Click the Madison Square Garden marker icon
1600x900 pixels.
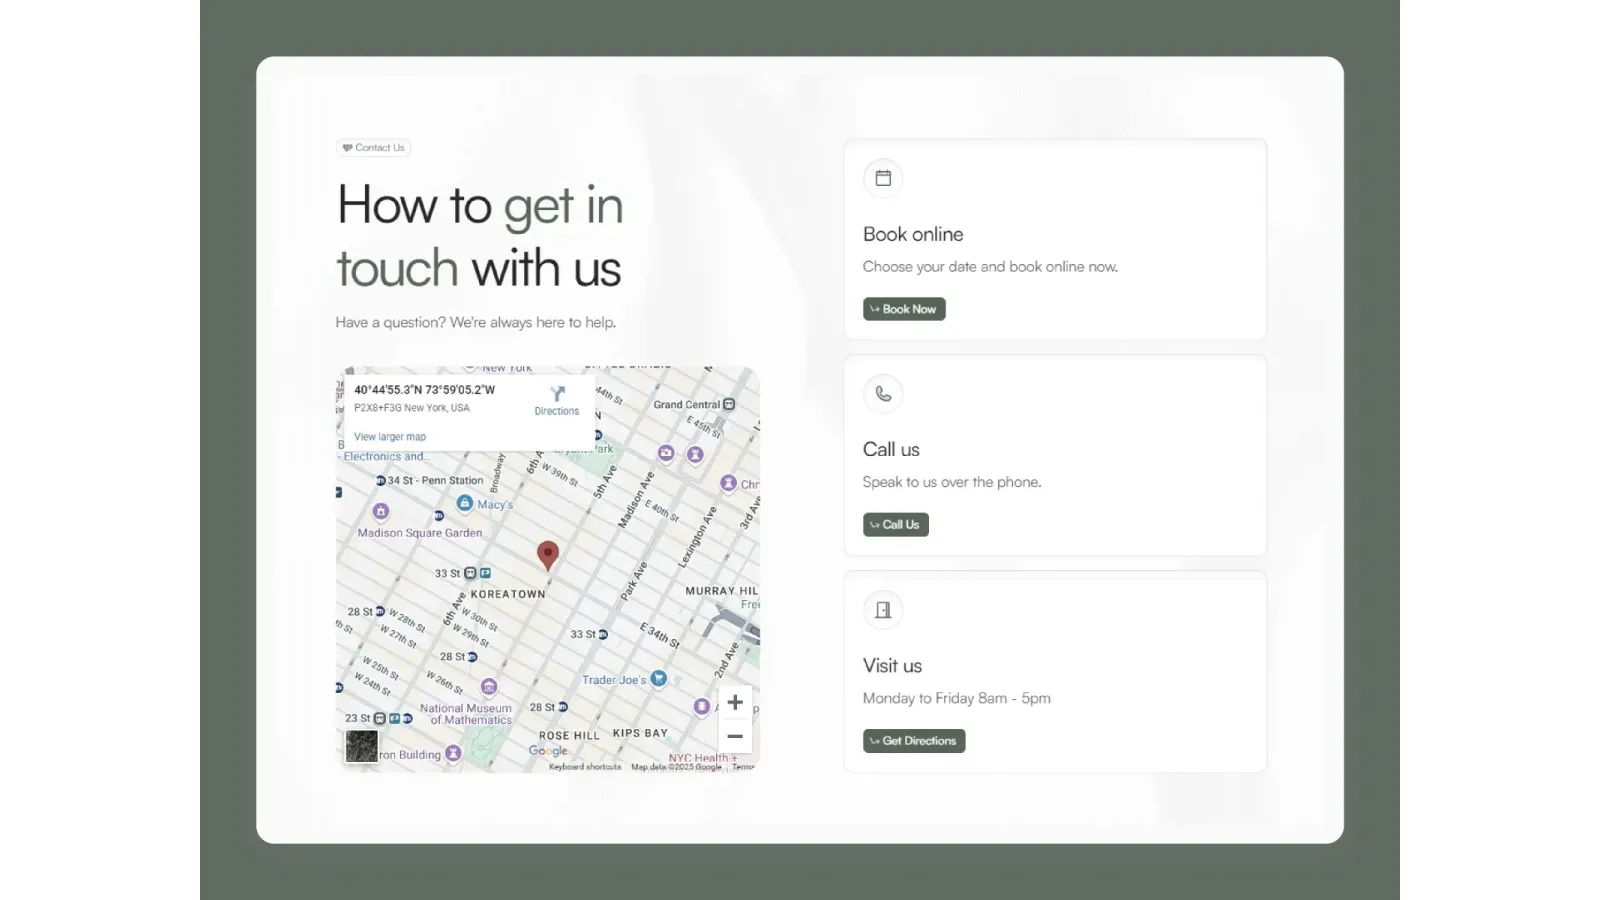[380, 511]
